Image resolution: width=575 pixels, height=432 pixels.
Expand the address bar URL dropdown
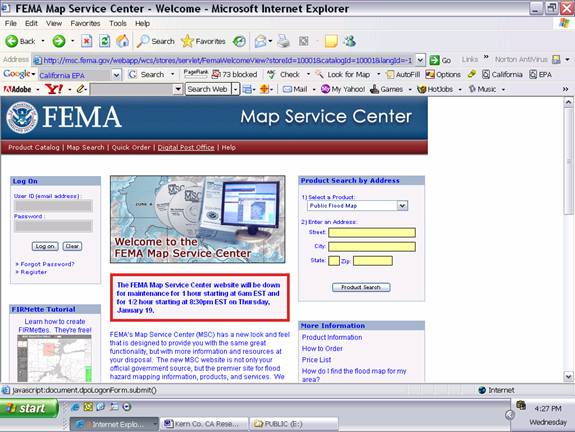click(420, 60)
